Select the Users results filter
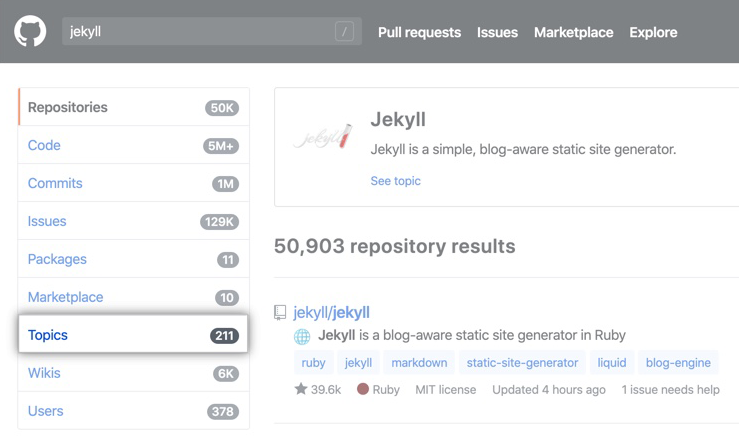 tap(134, 411)
